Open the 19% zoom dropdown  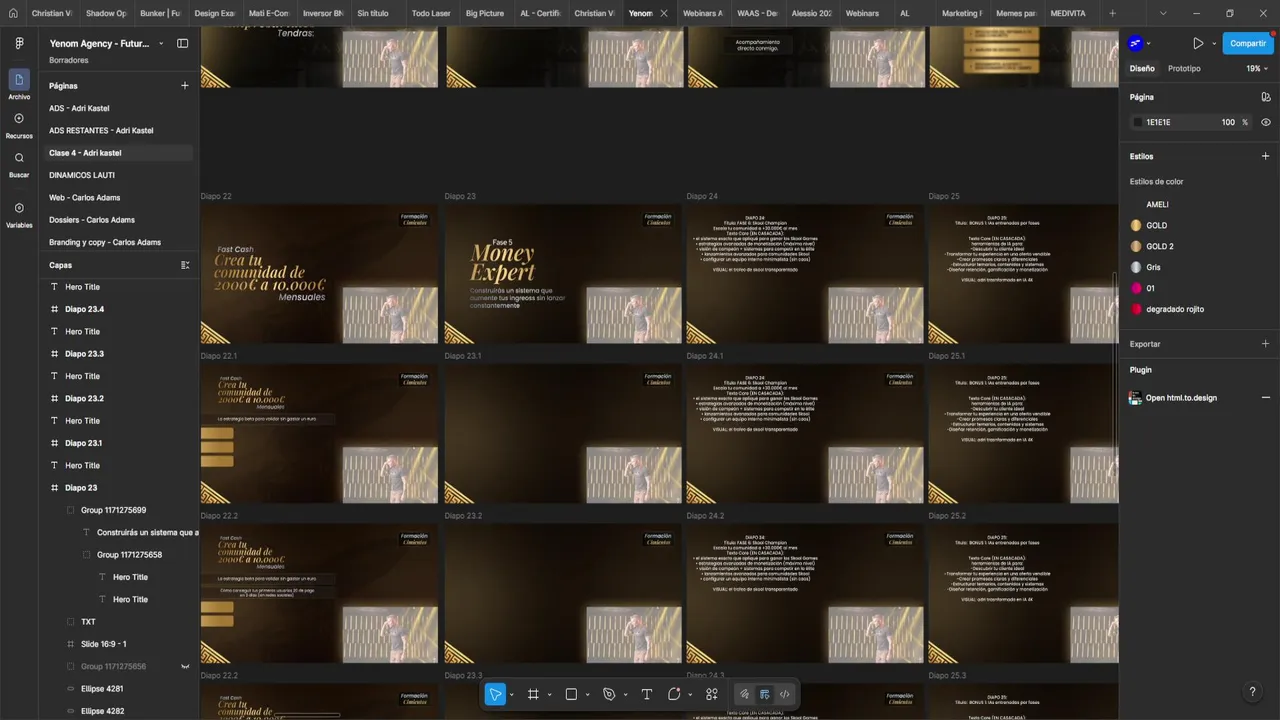coord(1257,68)
